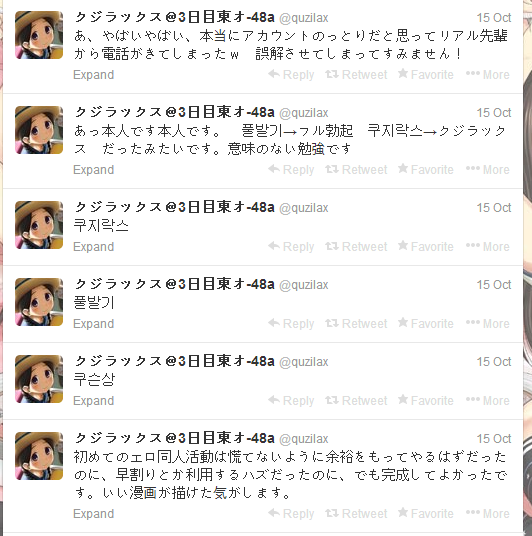Open avatar thumbnail of the 쿠슨상 tweet
This screenshot has width=532, height=536.
pos(39,379)
